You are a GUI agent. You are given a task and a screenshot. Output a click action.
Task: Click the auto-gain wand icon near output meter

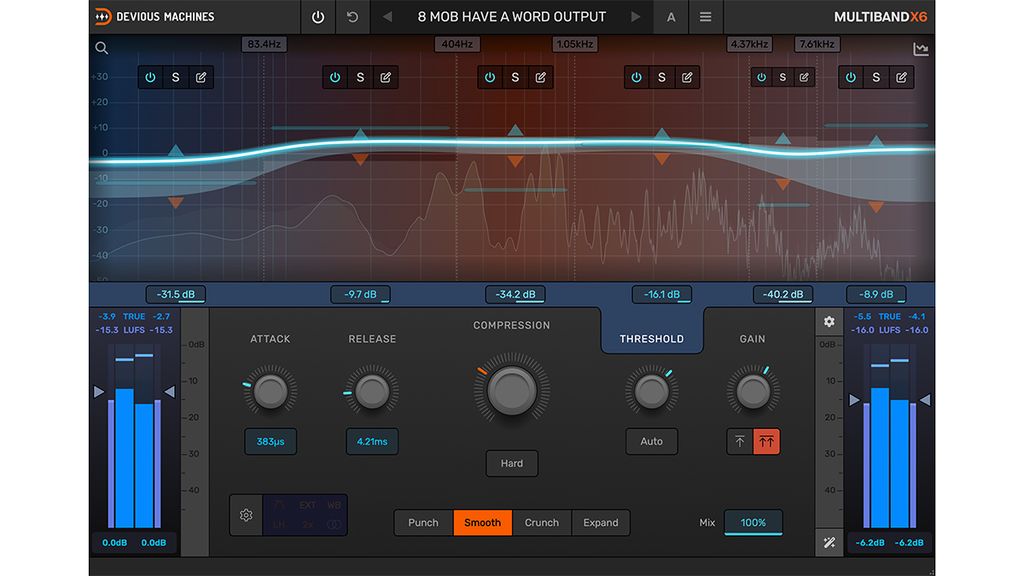point(829,542)
